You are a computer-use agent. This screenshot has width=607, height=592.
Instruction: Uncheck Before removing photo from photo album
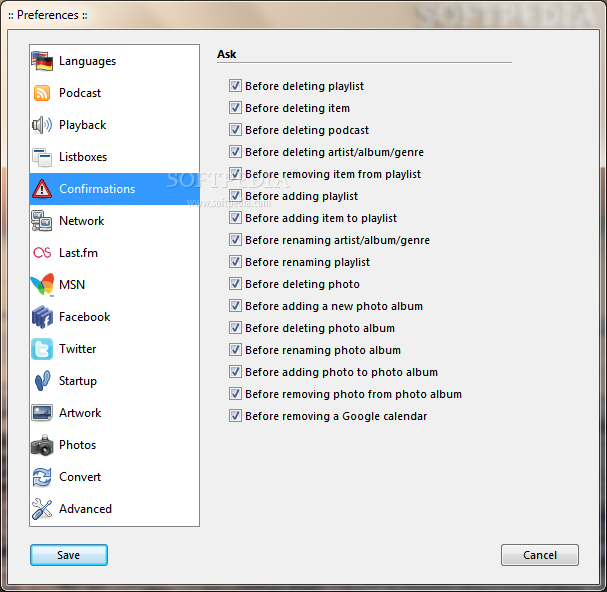click(235, 394)
